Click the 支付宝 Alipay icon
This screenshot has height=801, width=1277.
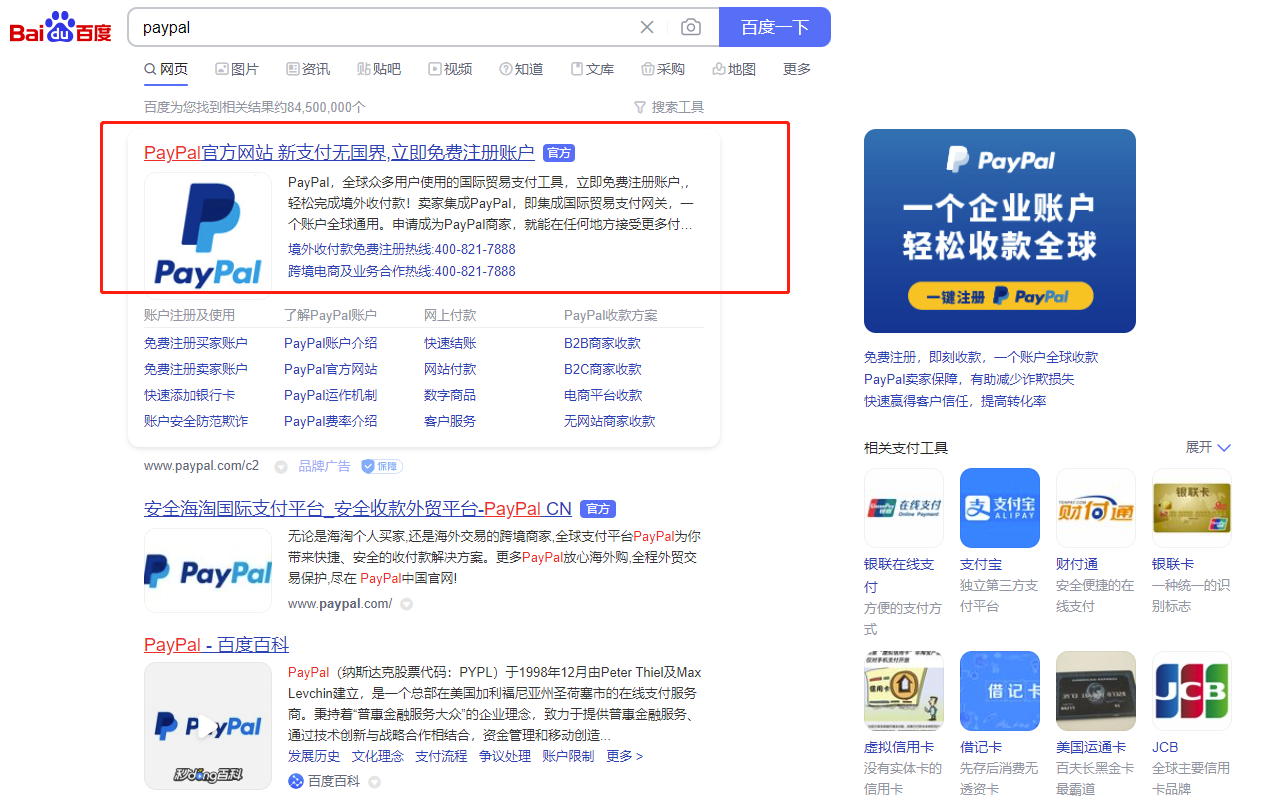[1000, 508]
